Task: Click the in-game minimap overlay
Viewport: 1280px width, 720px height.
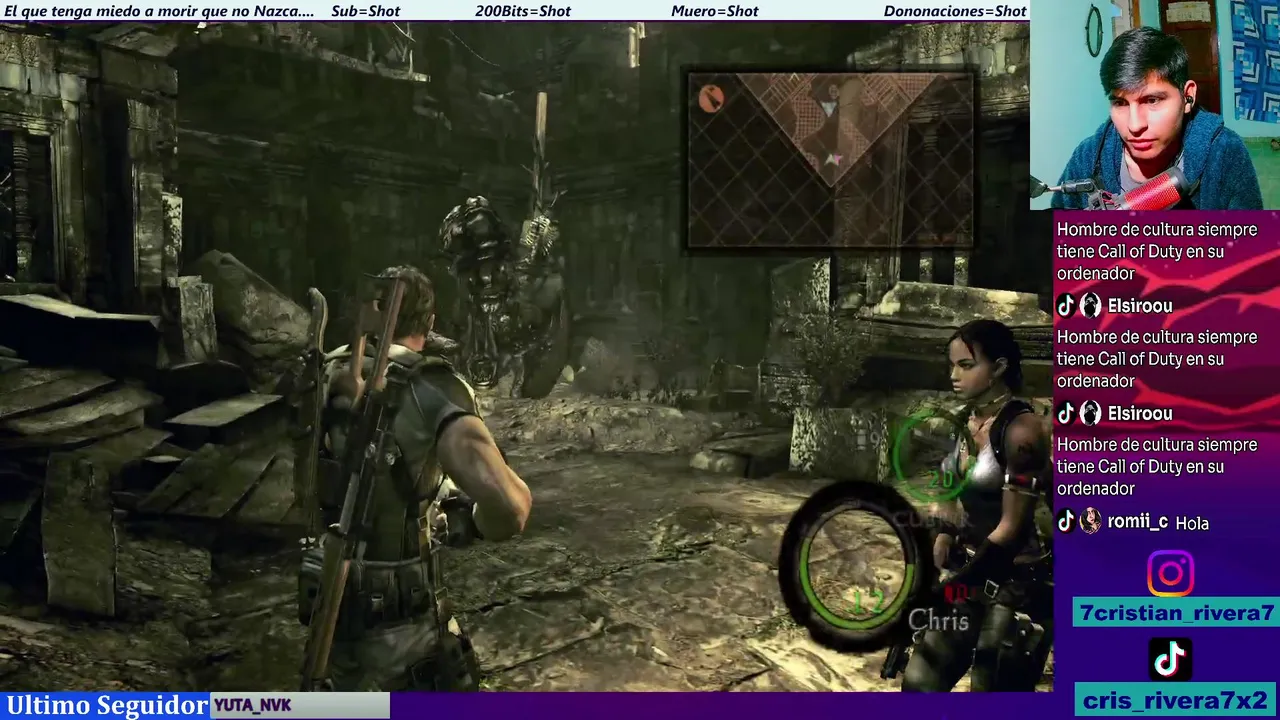Action: [x=831, y=158]
